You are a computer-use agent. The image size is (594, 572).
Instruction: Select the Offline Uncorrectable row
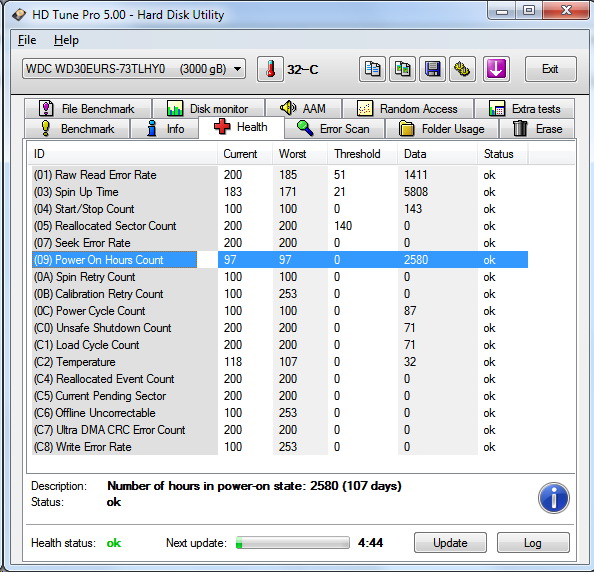point(280,413)
